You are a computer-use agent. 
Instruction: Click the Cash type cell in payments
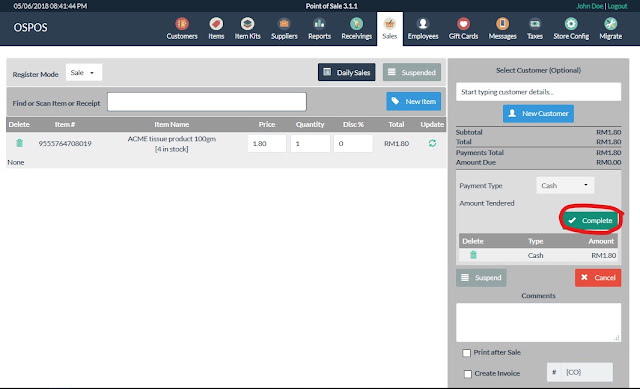536,256
